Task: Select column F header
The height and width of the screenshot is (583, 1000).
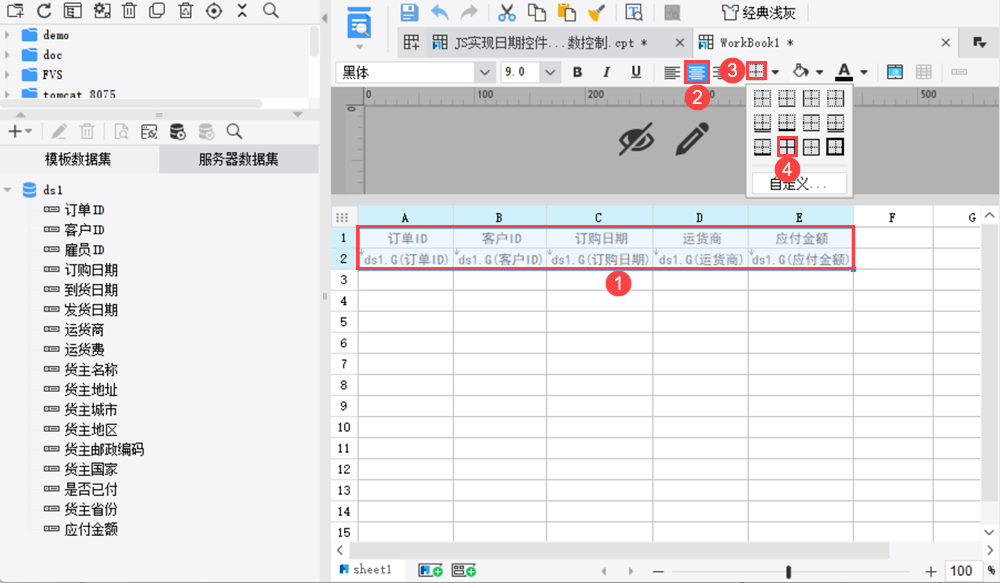Action: point(893,218)
